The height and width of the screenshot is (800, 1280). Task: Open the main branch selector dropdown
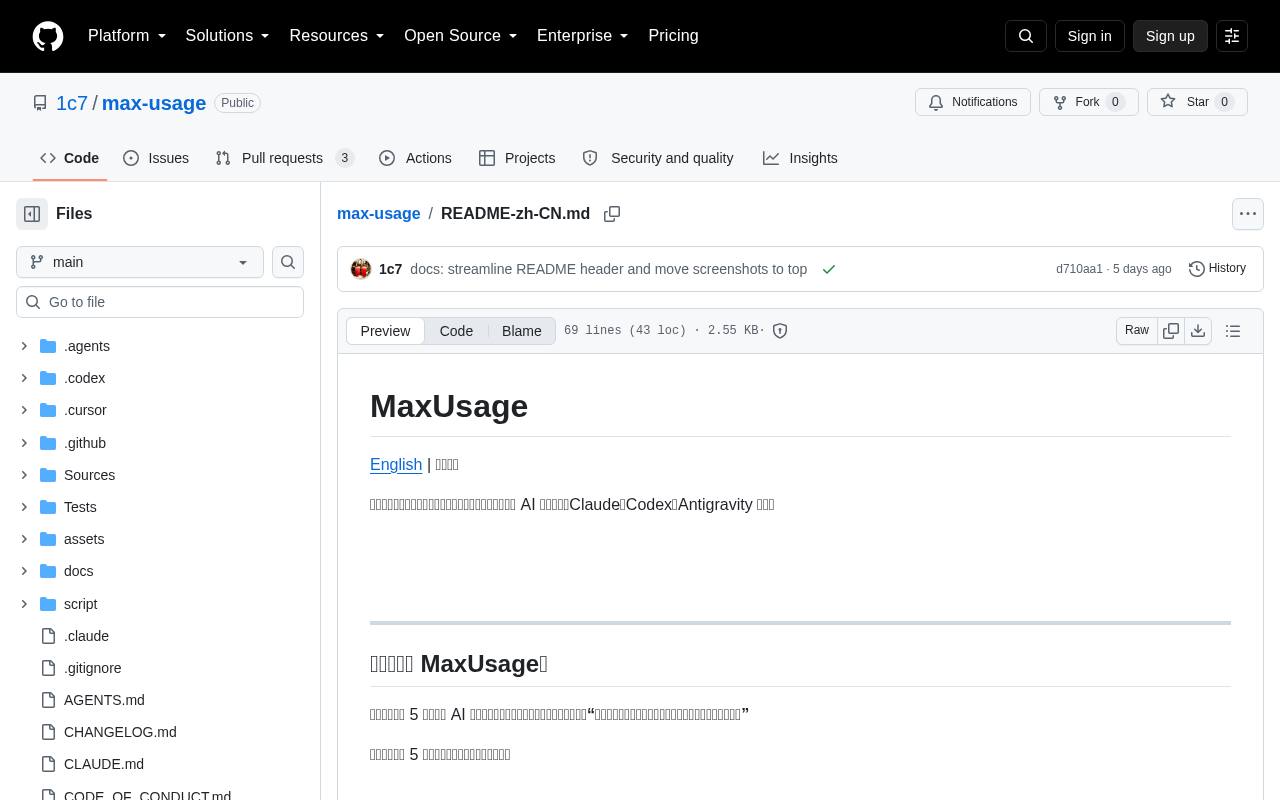click(x=140, y=262)
